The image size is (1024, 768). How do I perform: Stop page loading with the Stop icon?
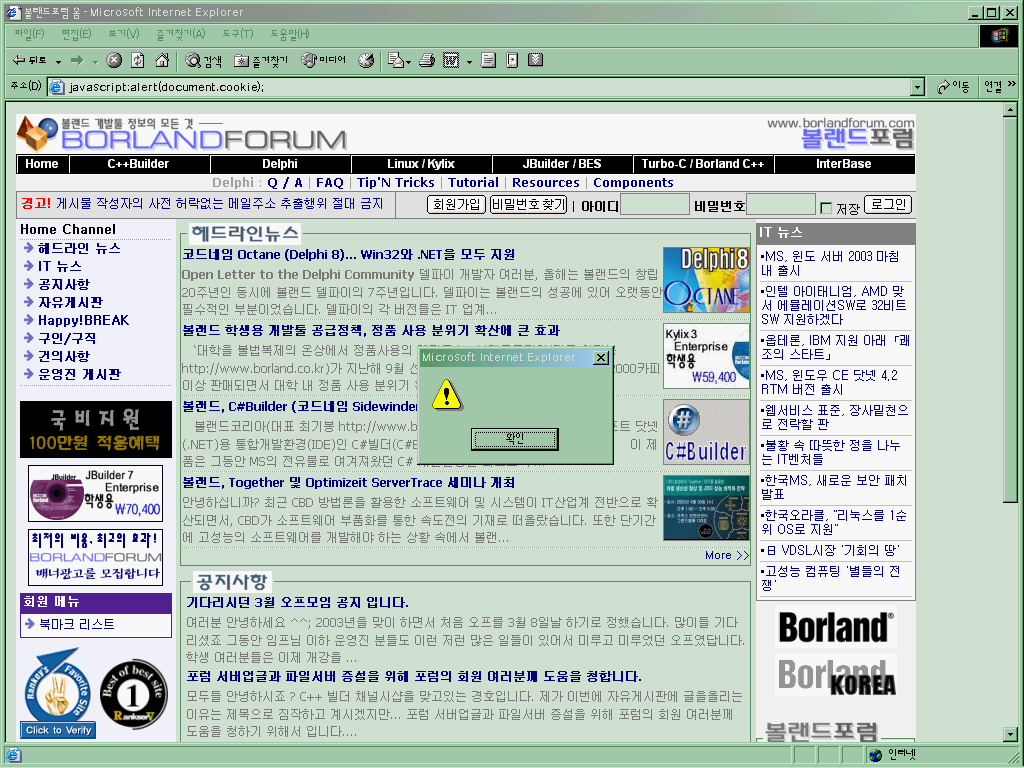click(x=114, y=60)
